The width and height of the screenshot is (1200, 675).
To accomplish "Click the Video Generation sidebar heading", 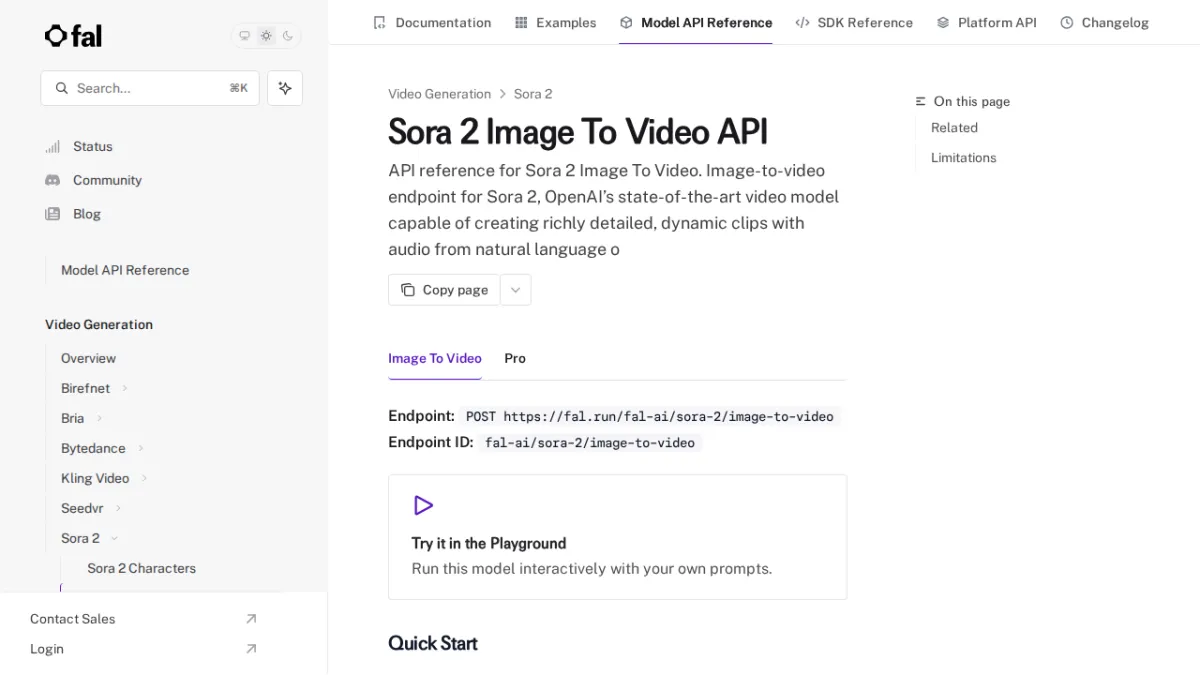I will (x=99, y=324).
